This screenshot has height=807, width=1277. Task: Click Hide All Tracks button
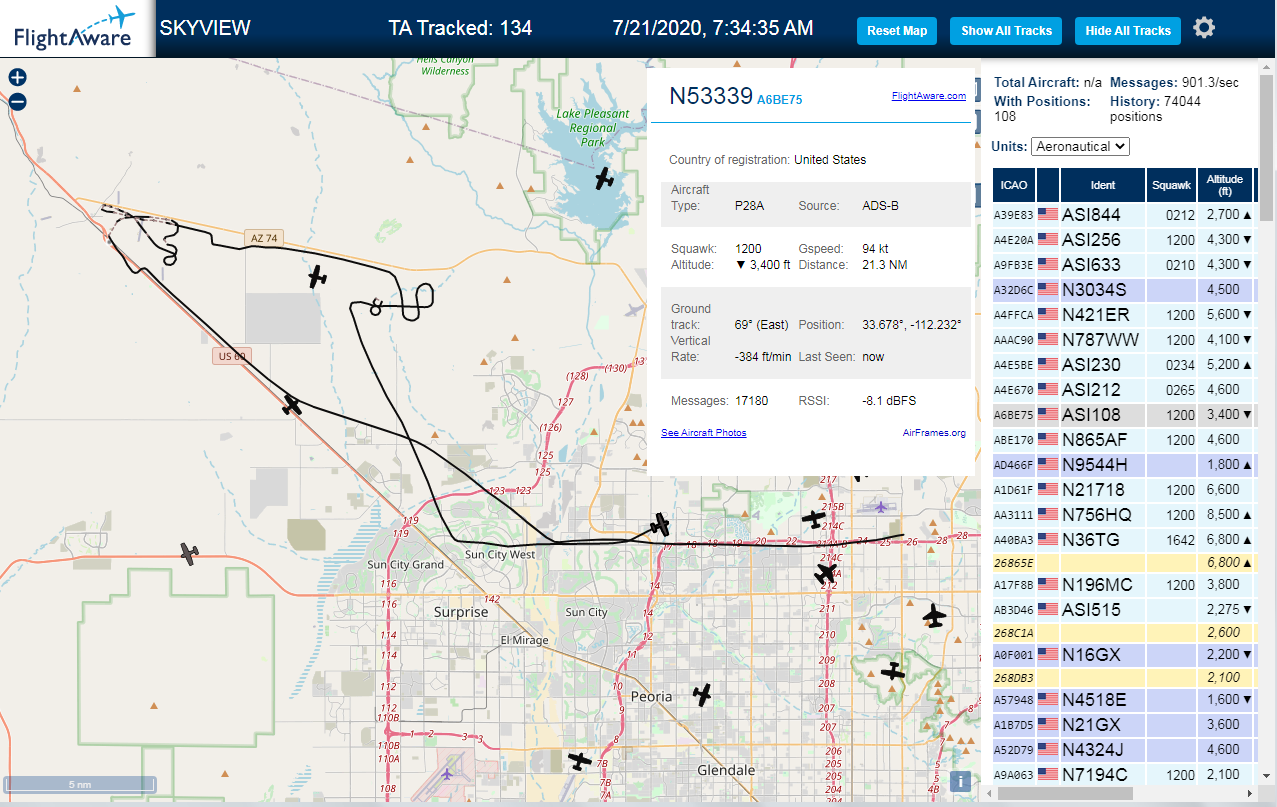coord(1128,31)
